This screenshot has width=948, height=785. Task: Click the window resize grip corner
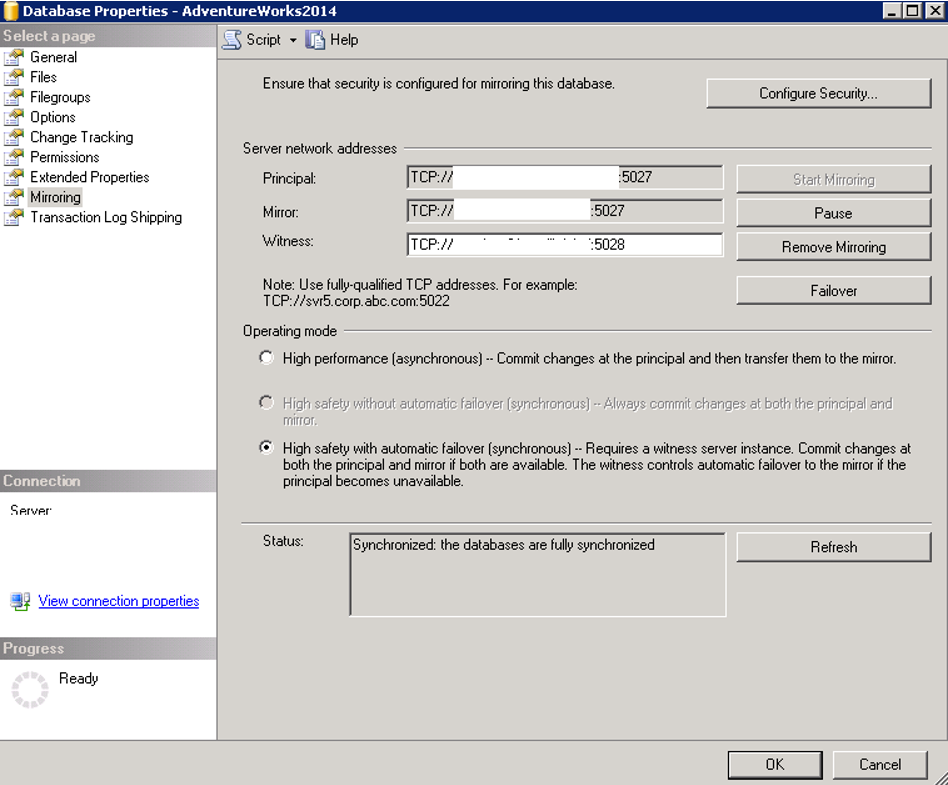click(x=941, y=778)
